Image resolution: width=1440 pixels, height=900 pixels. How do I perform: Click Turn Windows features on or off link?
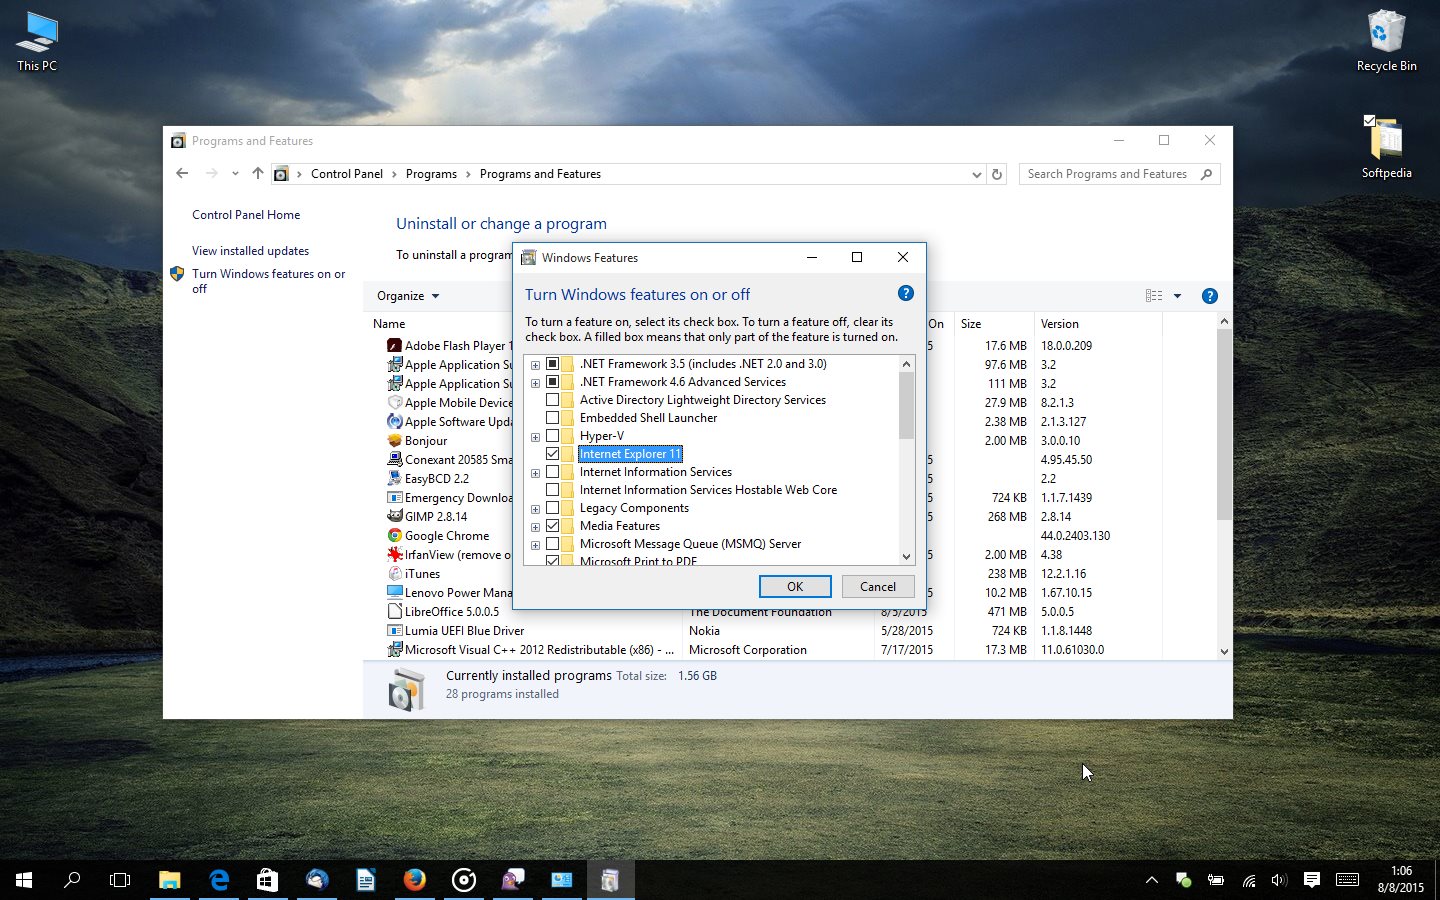[268, 281]
